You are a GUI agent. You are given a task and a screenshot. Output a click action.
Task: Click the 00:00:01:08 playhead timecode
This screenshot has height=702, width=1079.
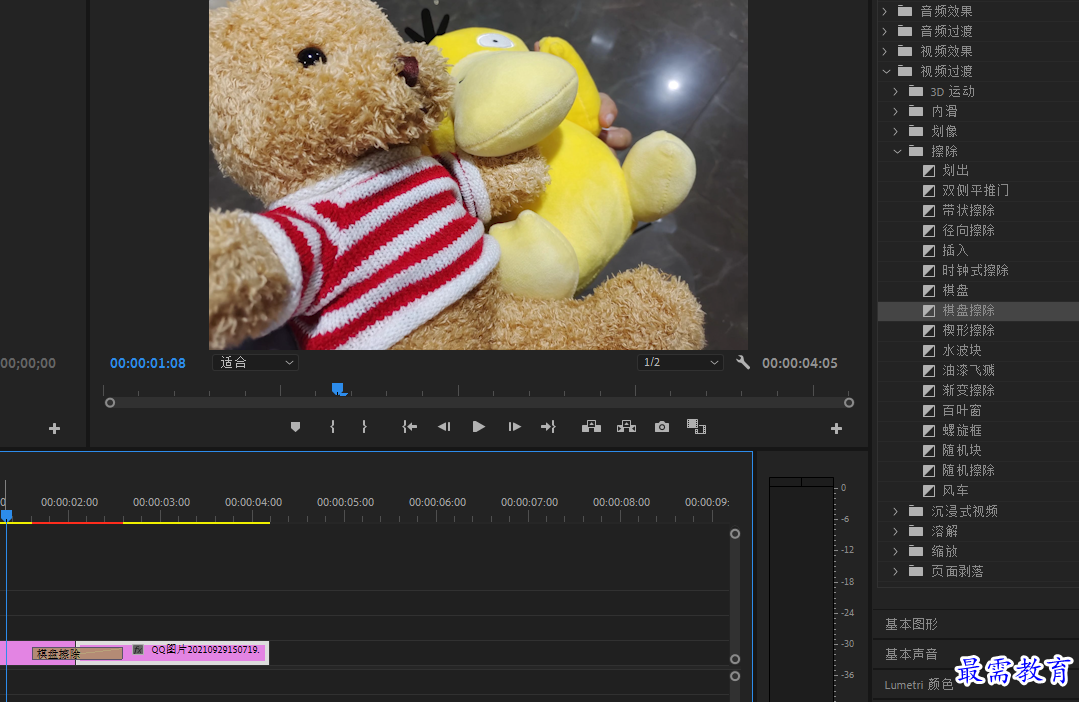[x=148, y=363]
